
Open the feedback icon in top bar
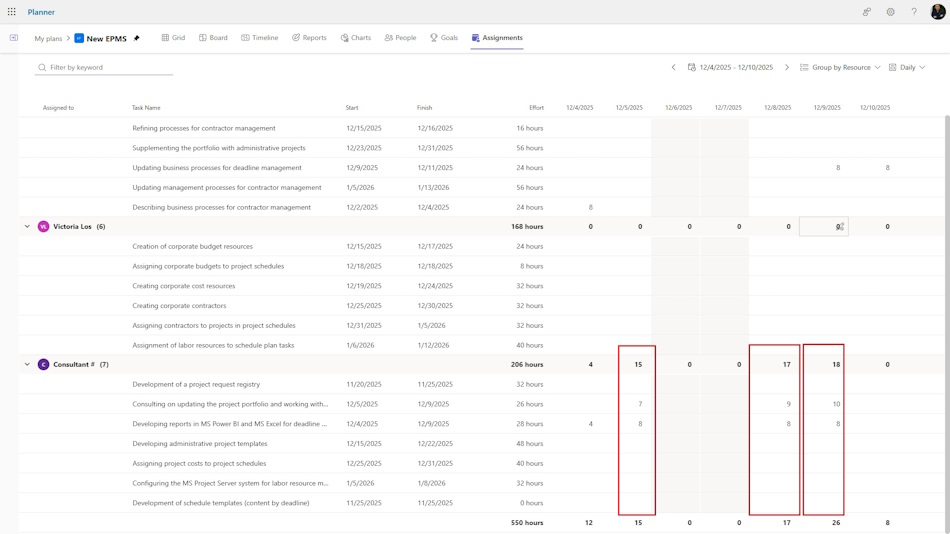click(x=867, y=12)
